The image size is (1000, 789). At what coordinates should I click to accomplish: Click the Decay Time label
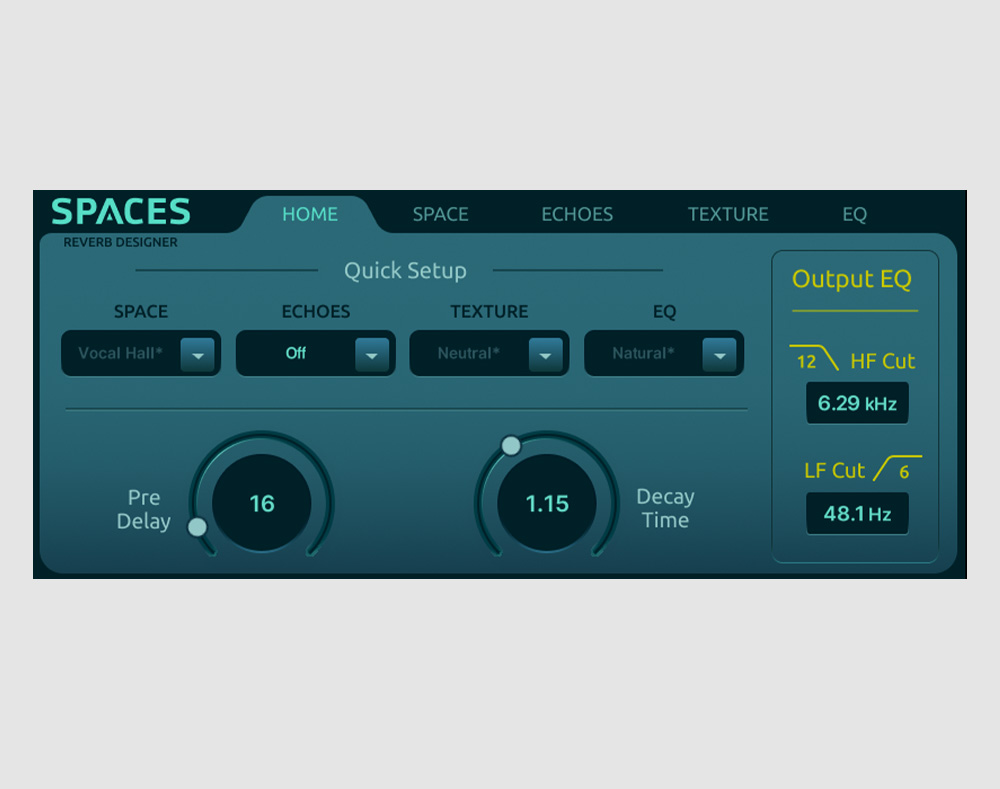(665, 508)
